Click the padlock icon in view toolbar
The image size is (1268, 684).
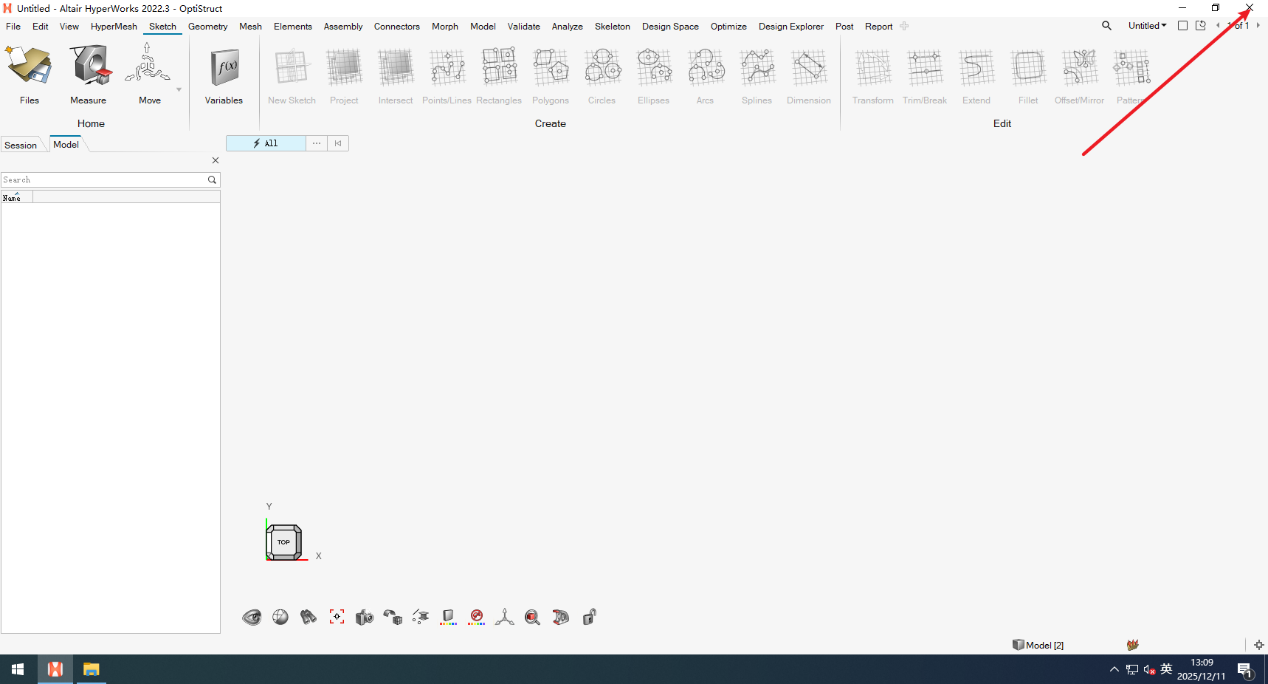click(589, 617)
